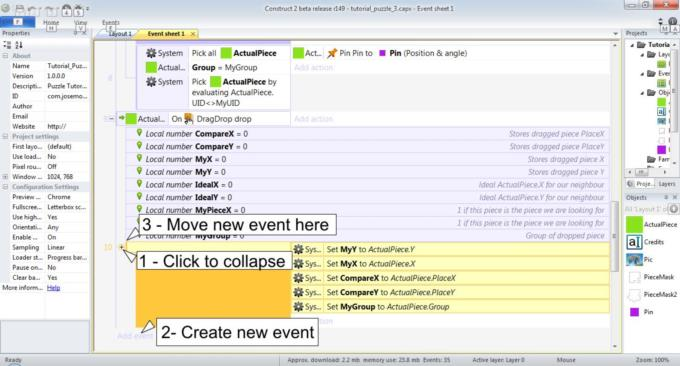Screen dimensions: 680x366
Task: Collapse the DragDrop drop event block
Action: (x=111, y=118)
